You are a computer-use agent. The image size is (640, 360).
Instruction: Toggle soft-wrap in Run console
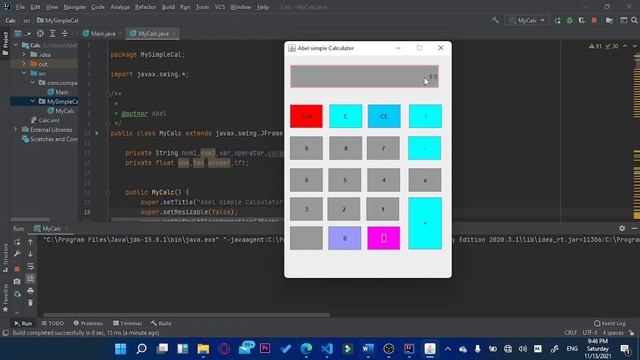(x=30, y=267)
